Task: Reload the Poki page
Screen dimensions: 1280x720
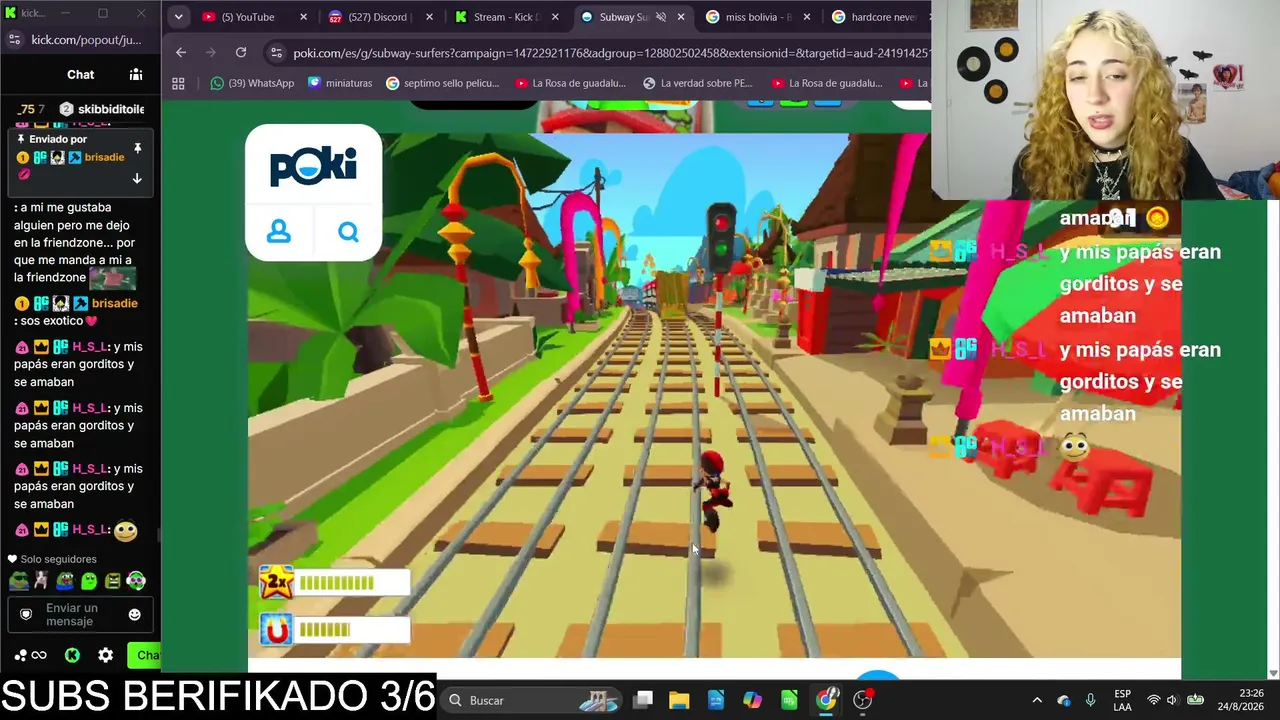Action: click(x=241, y=52)
